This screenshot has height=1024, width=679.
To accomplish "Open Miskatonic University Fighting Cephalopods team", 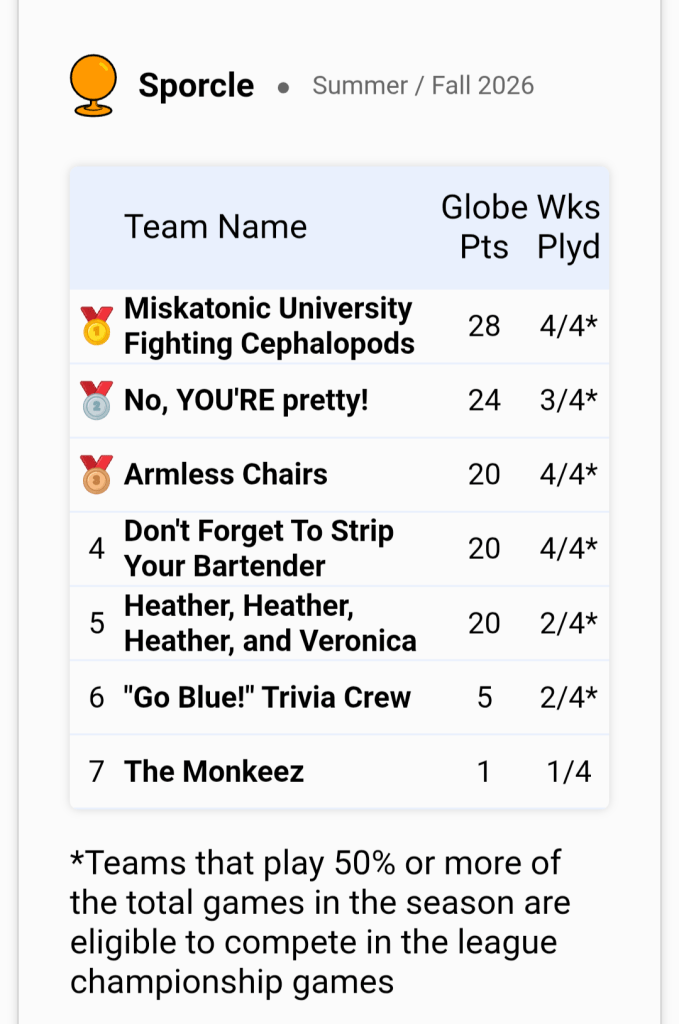I will [269, 326].
